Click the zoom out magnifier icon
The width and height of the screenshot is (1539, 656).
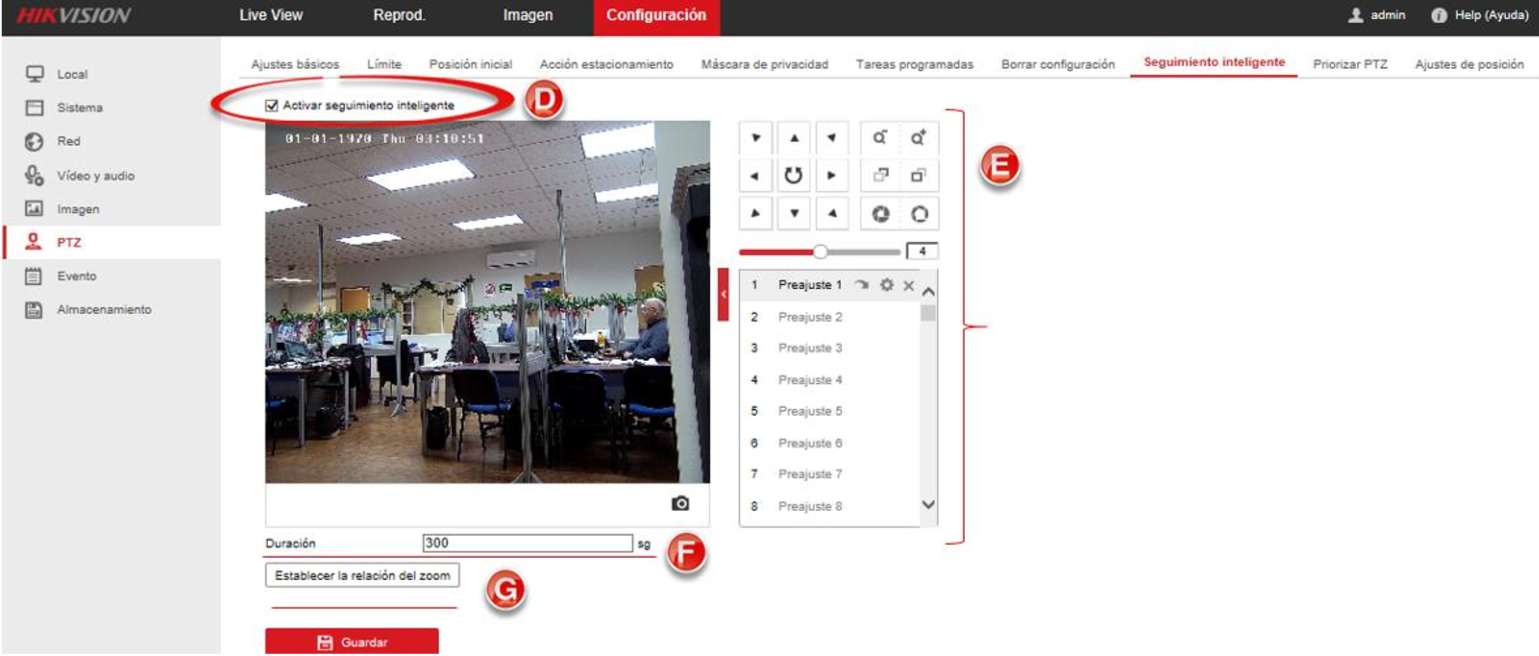[x=881, y=138]
